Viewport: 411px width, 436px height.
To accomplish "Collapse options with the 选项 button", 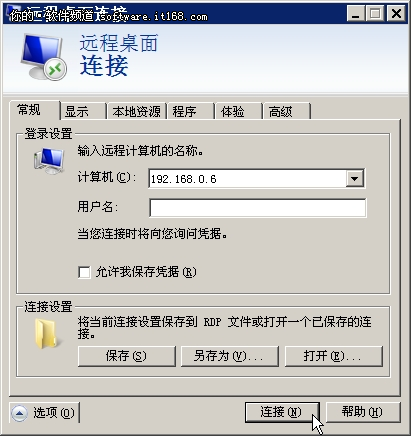I will [45, 413].
